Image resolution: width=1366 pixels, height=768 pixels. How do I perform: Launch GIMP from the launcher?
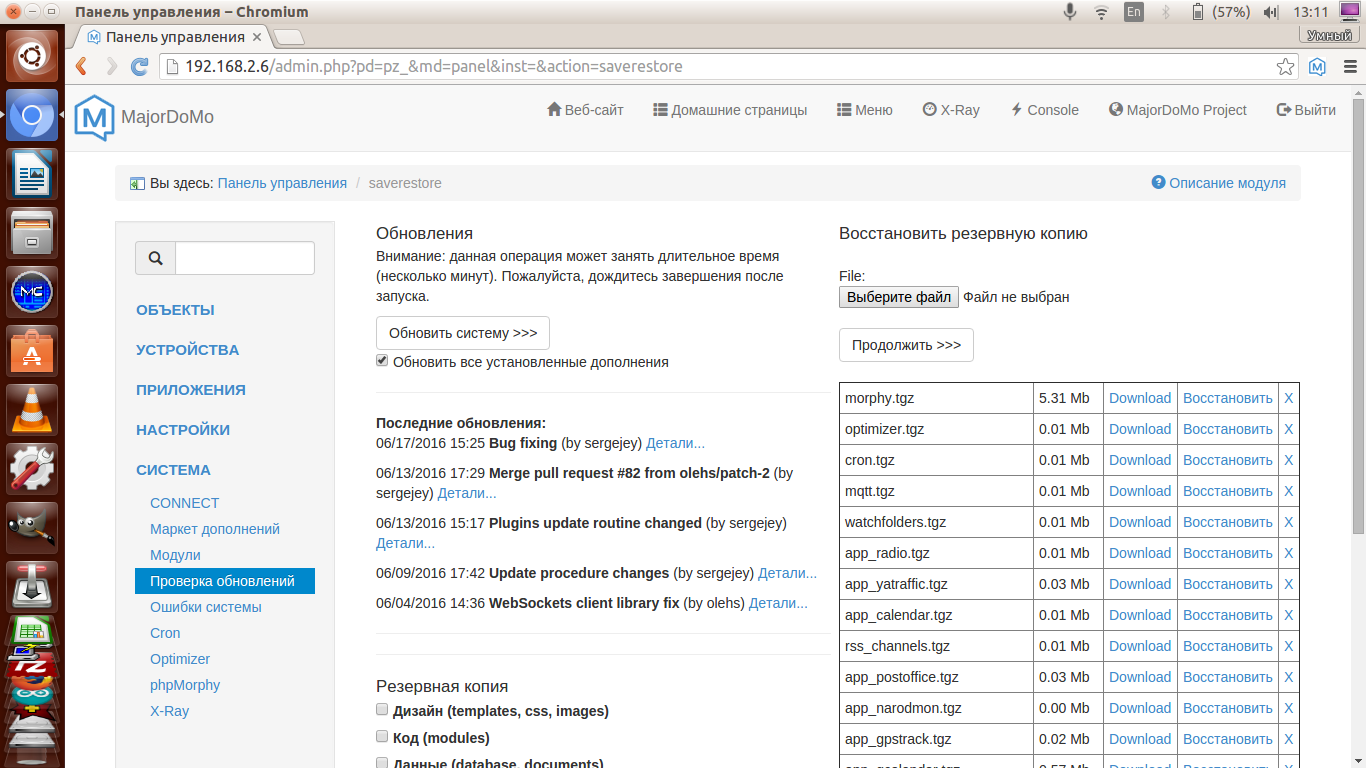(x=32, y=528)
